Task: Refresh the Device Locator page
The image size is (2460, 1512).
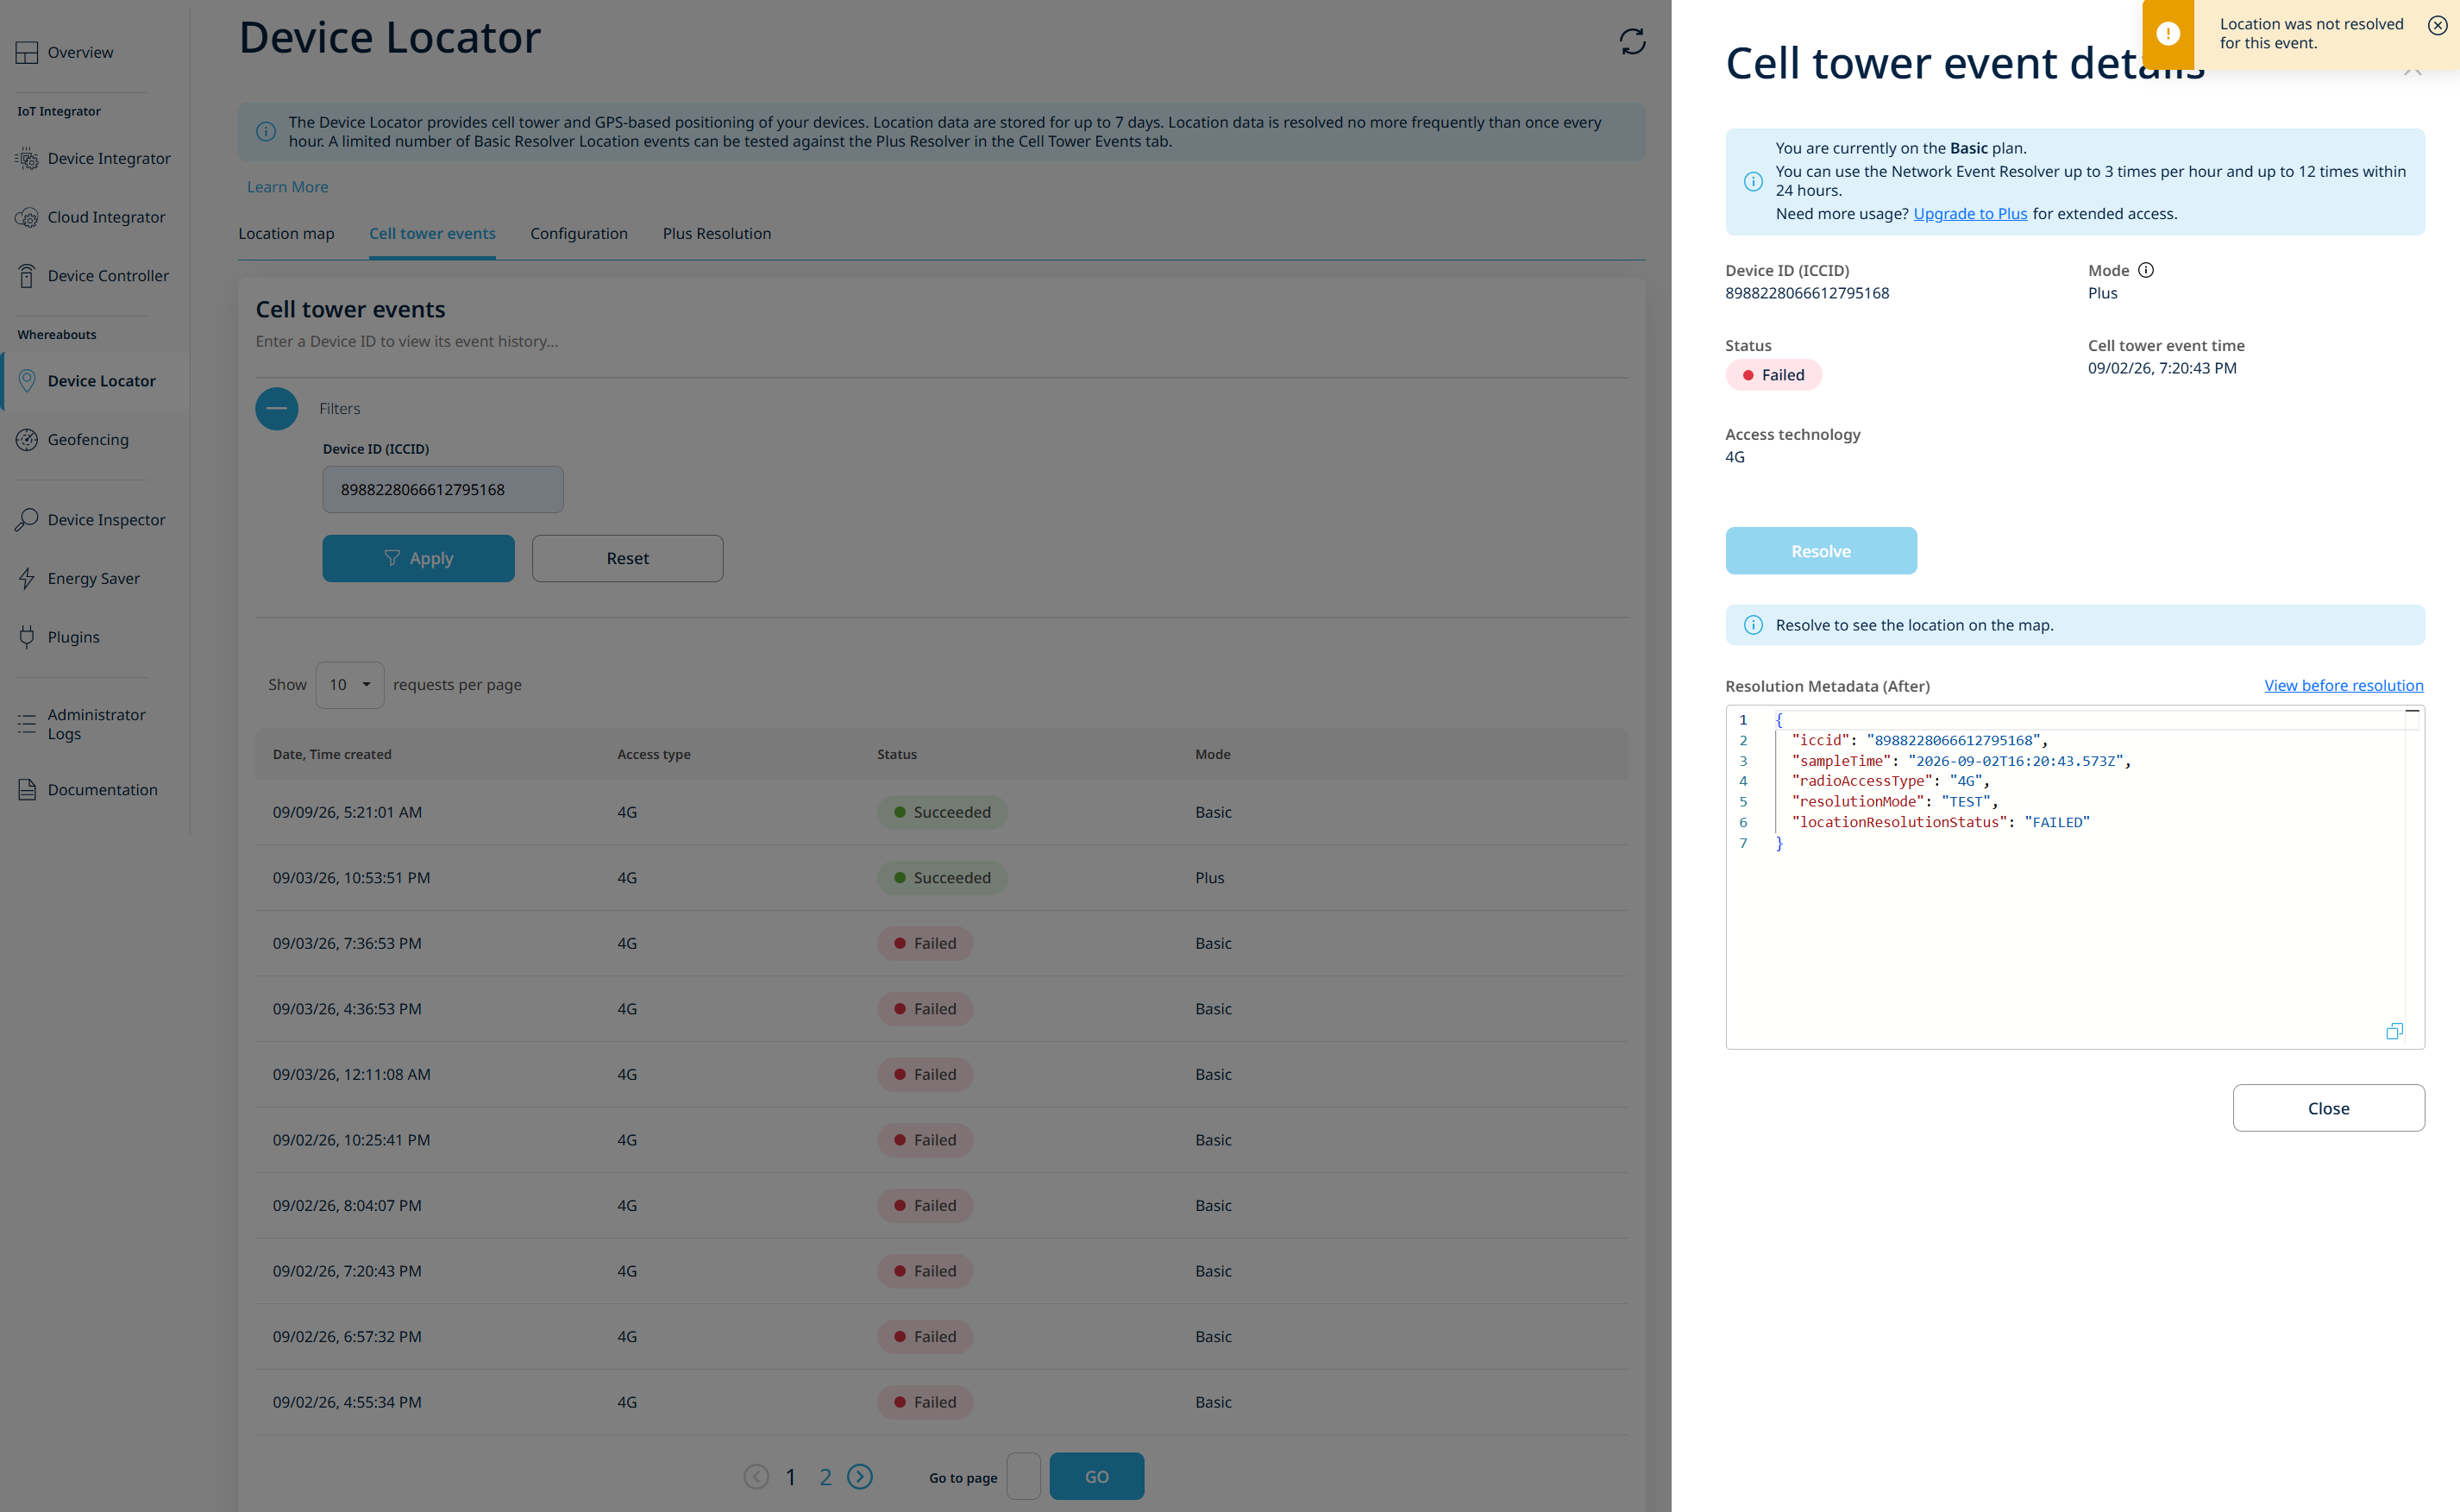Action: click(x=1632, y=41)
